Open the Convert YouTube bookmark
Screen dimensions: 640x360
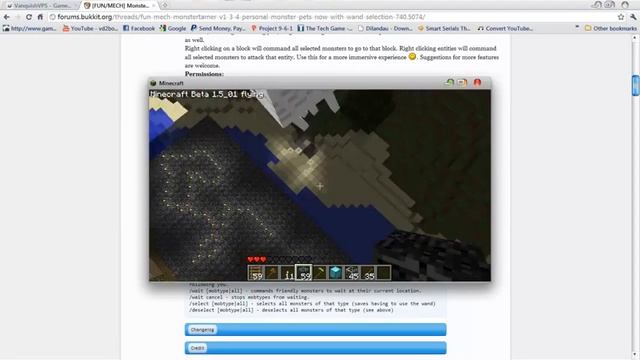(x=505, y=29)
